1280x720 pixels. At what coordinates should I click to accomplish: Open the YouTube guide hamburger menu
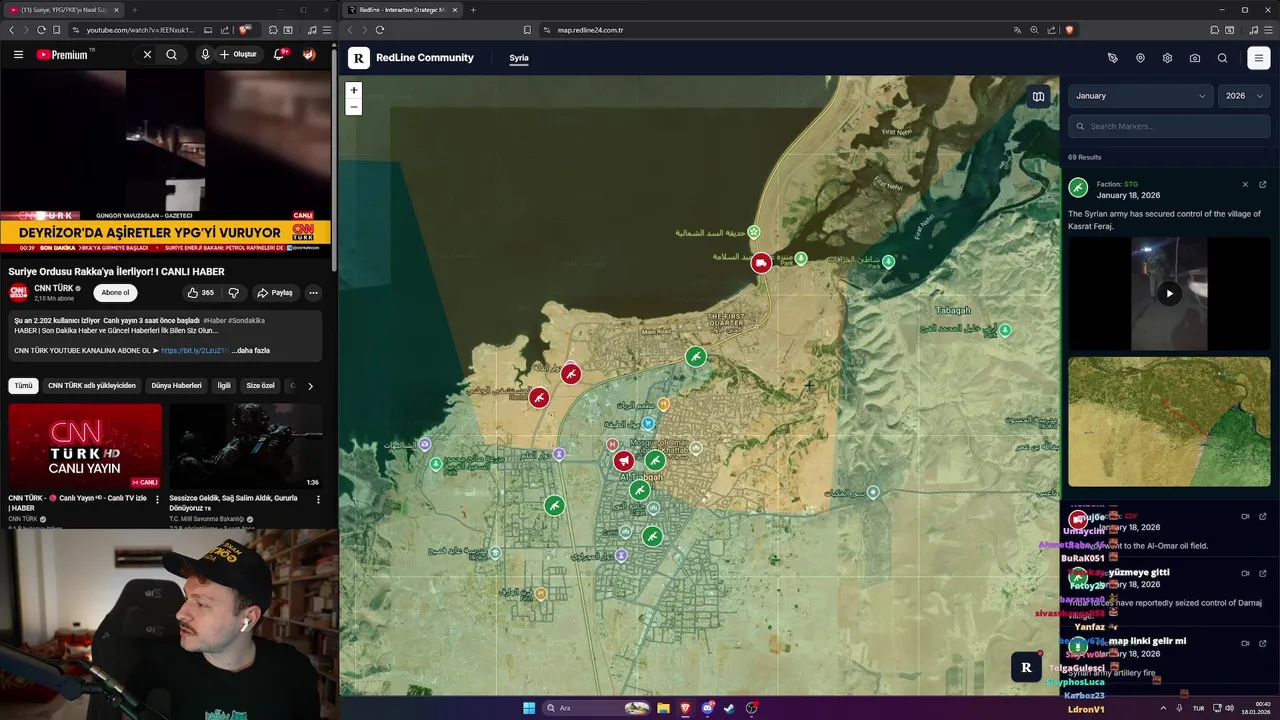tap(18, 54)
